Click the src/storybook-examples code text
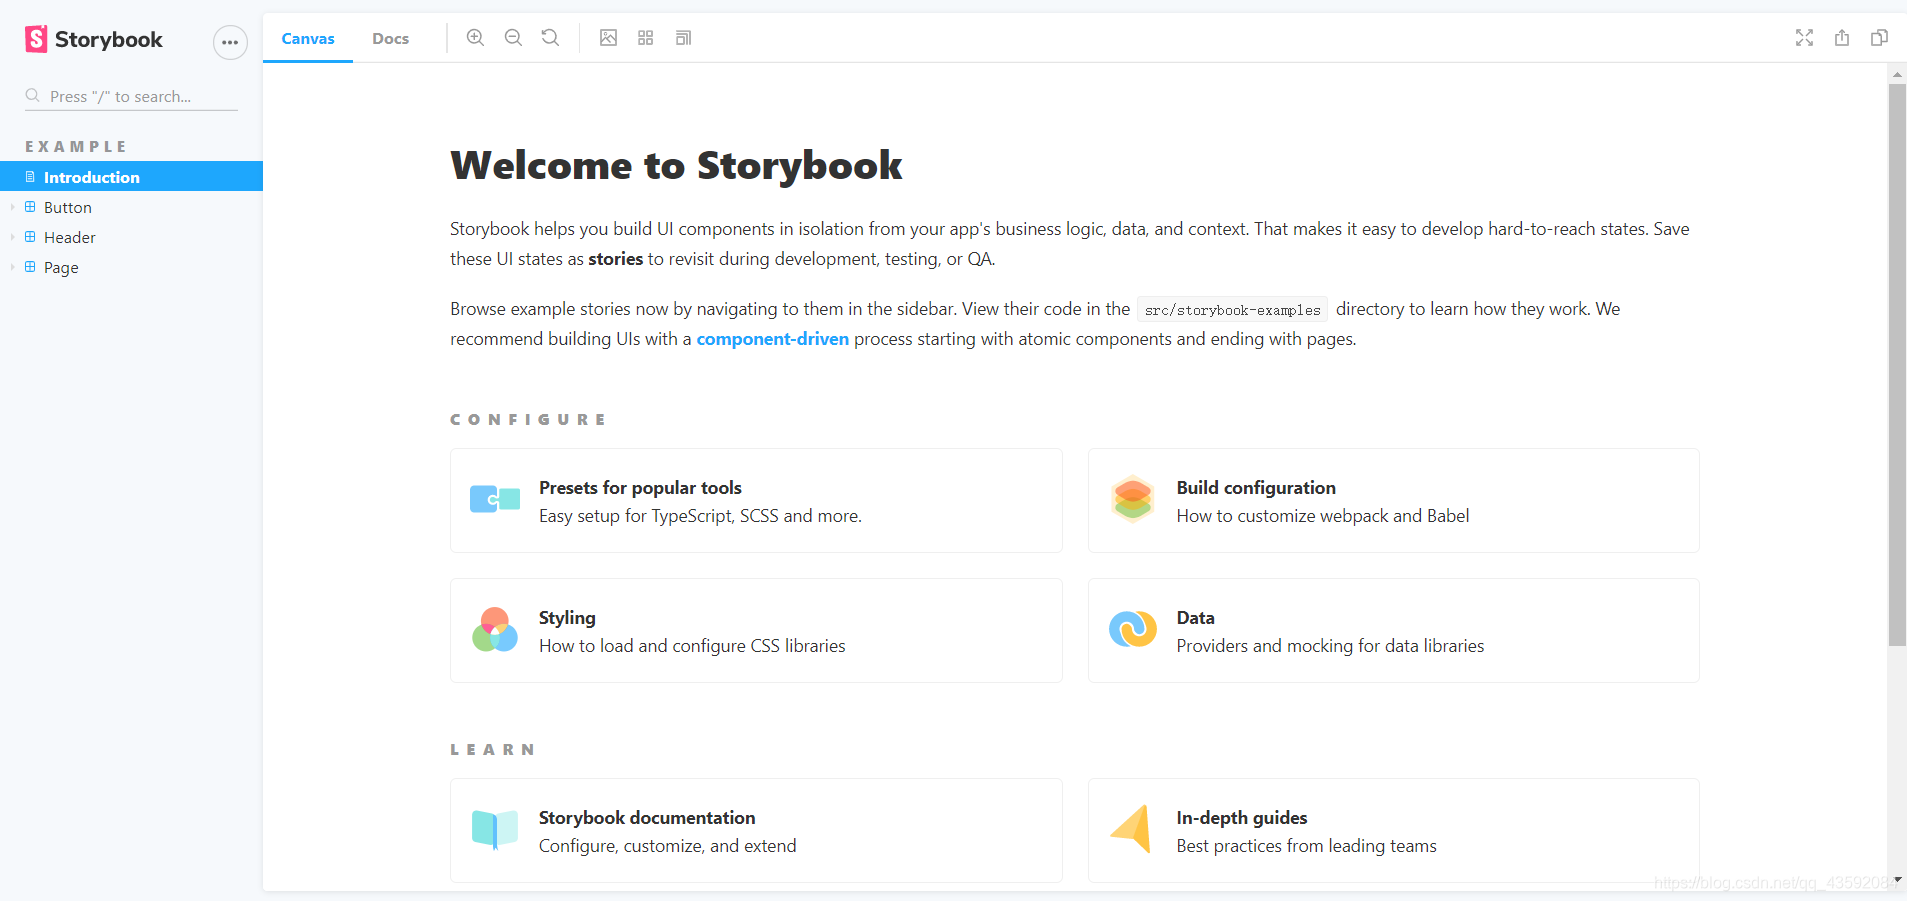 coord(1232,310)
